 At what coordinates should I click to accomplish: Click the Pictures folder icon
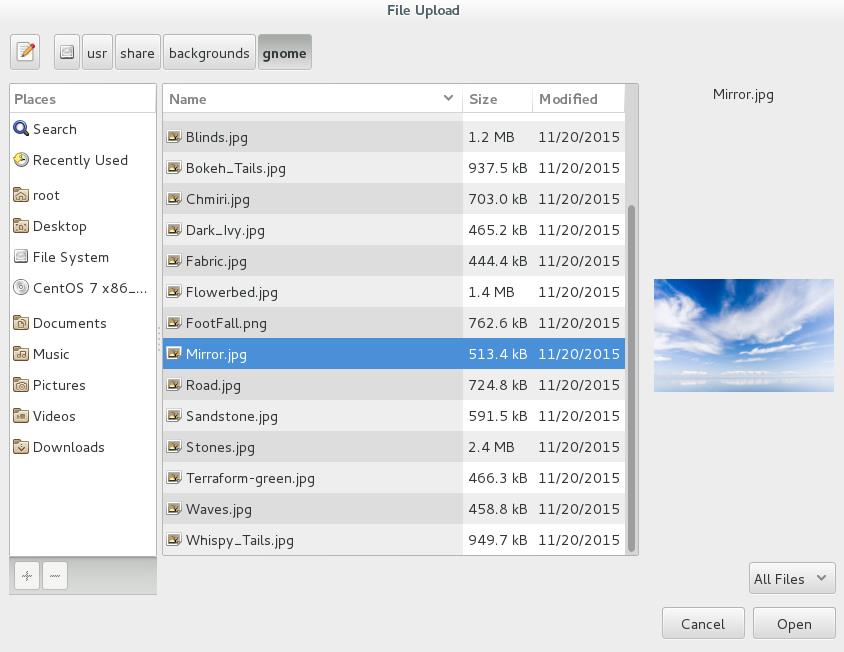(x=20, y=385)
